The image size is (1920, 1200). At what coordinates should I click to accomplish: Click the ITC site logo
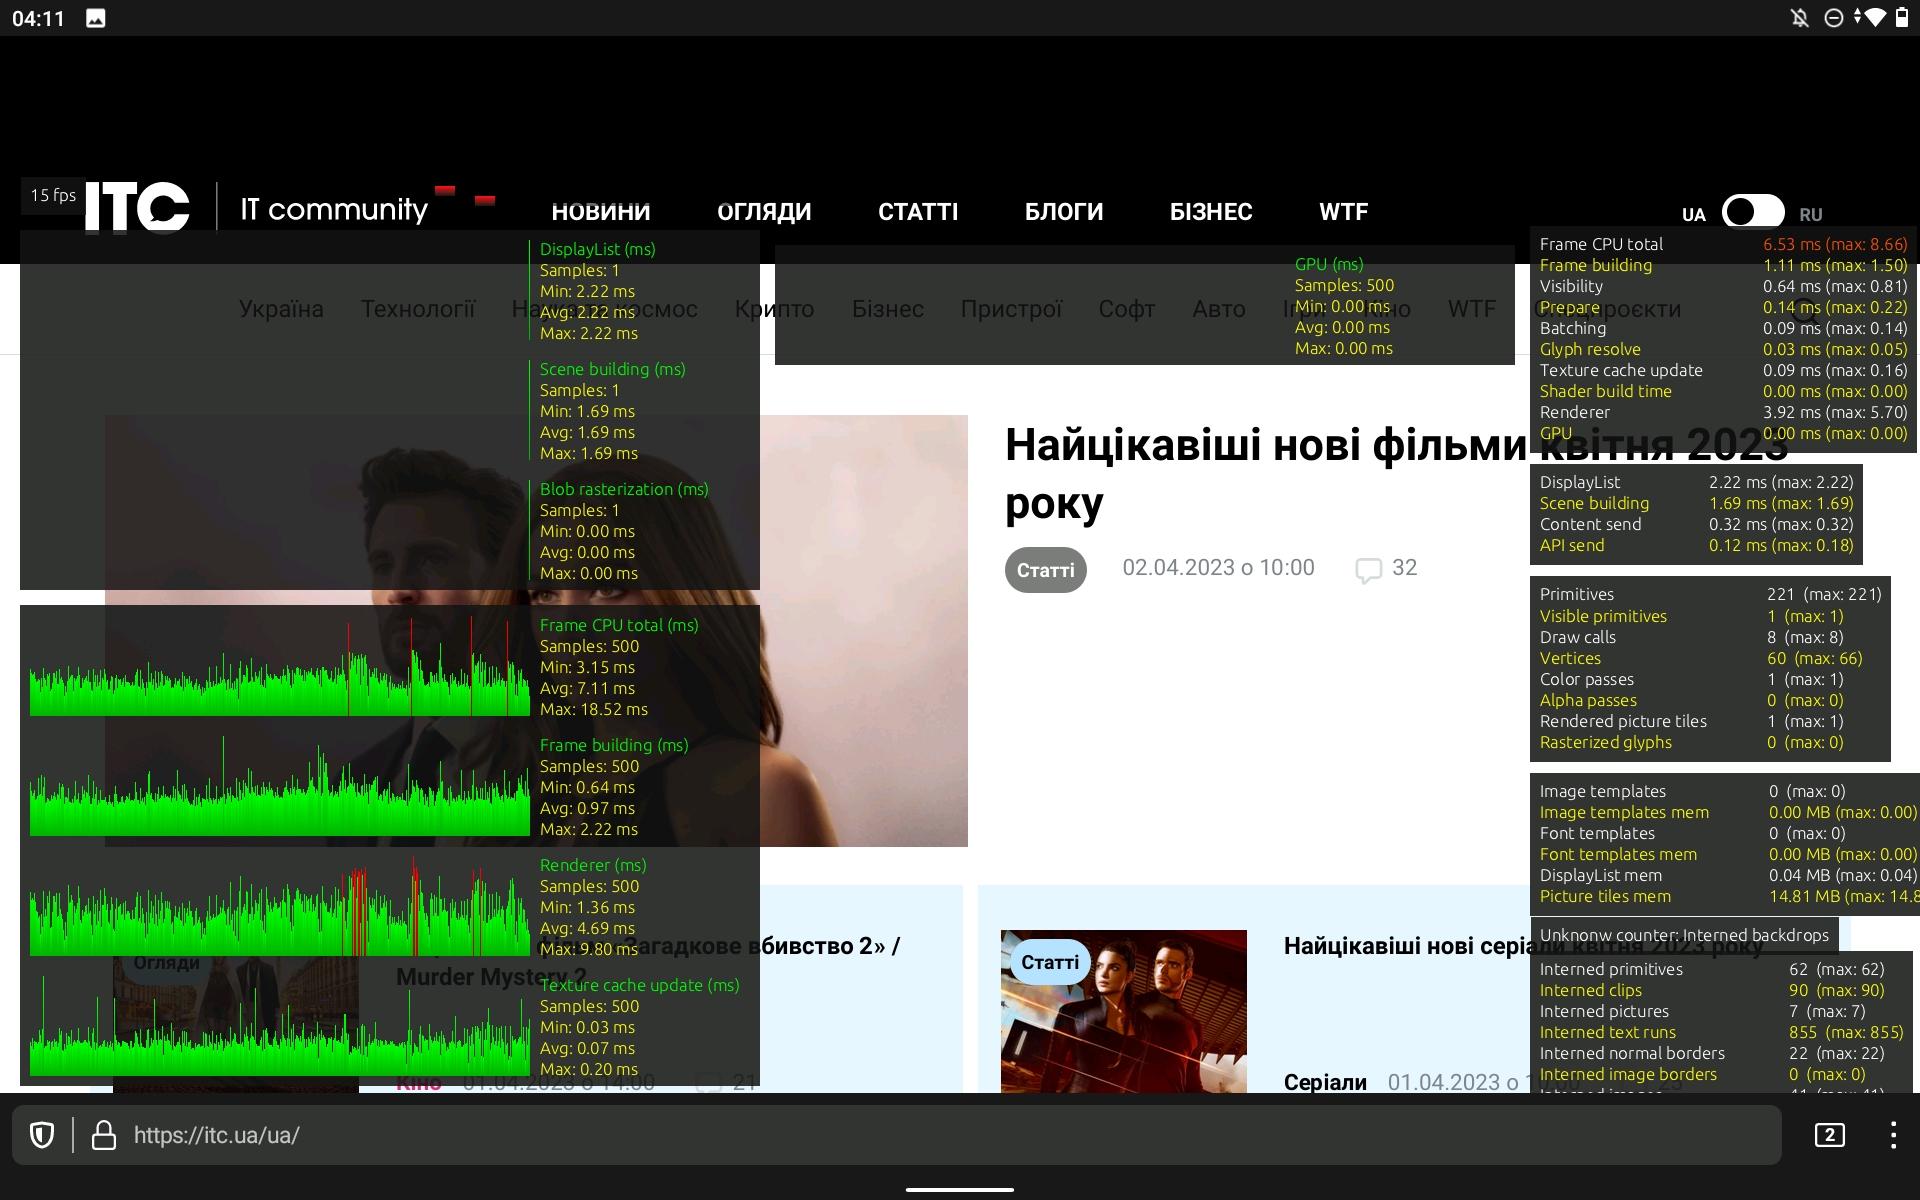[x=138, y=208]
